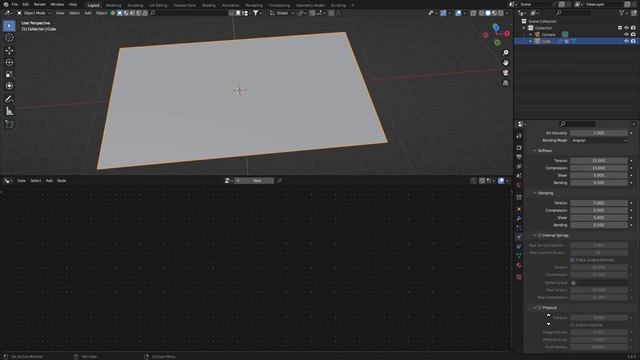
Task: Toggle camera view in viewport
Action: point(505,73)
